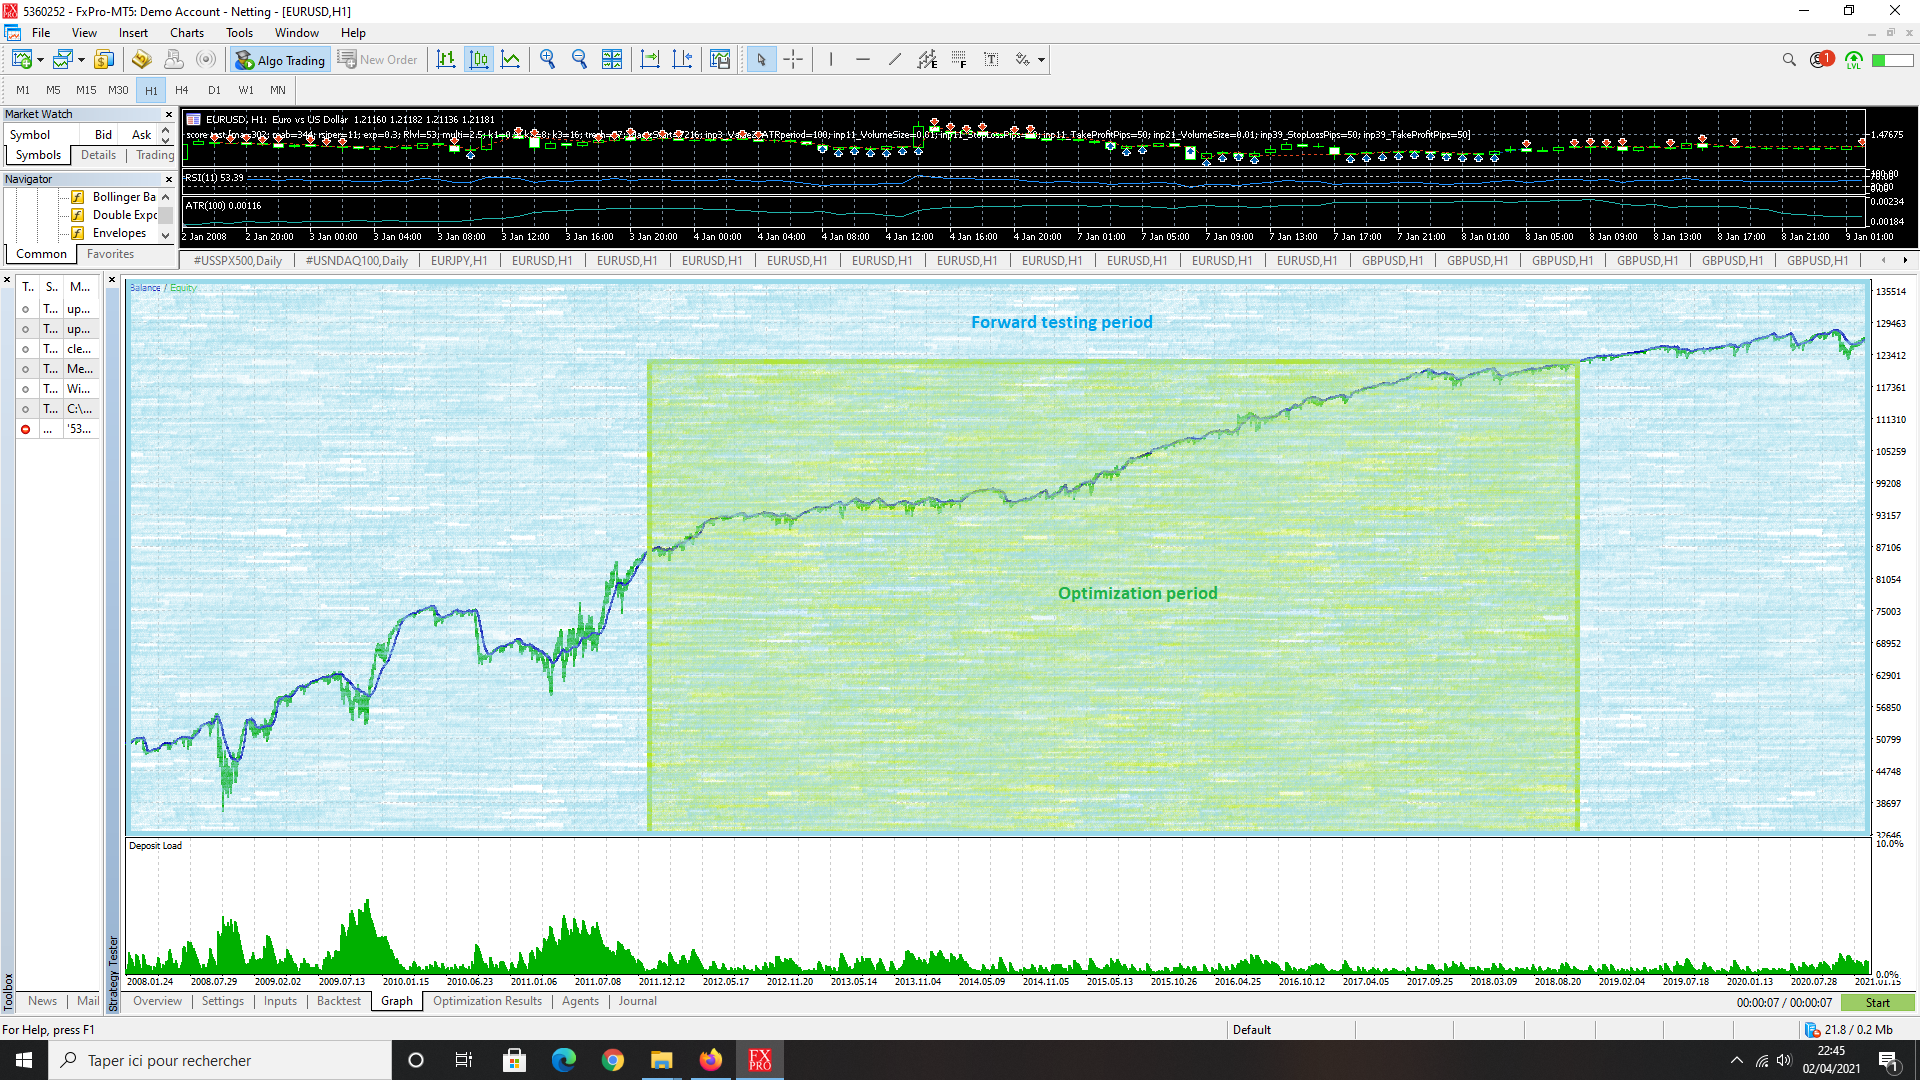
Task: Open the Toolbox News tab
Action: (42, 1001)
